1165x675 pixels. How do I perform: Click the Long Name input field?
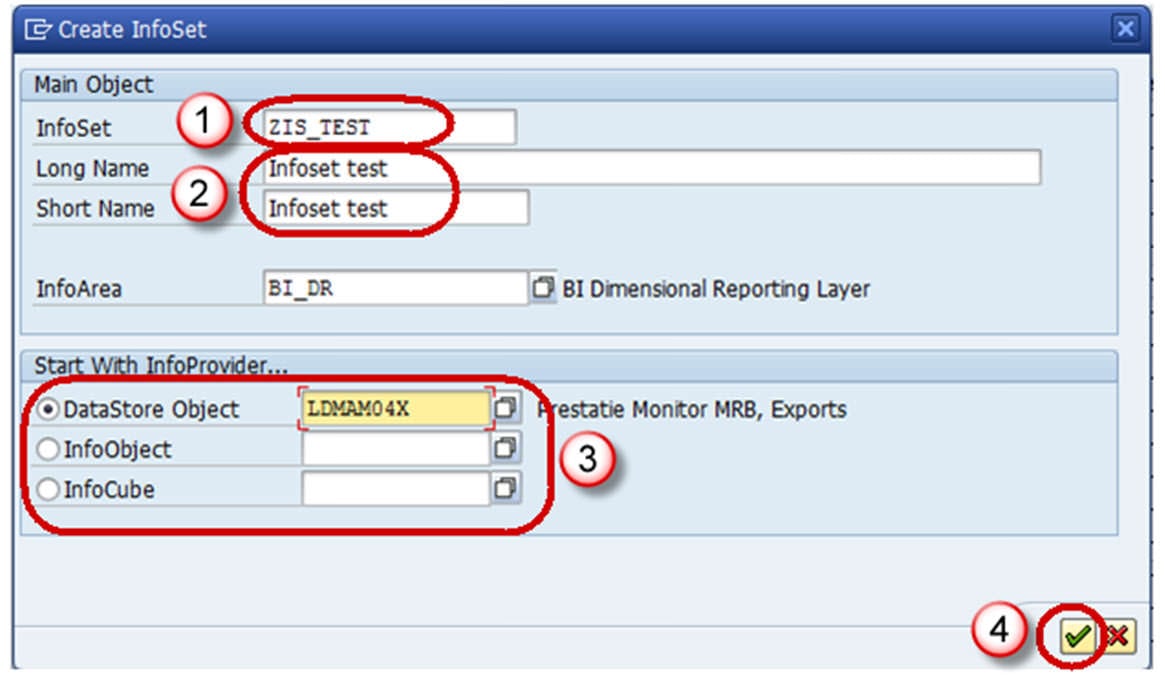tap(652, 168)
